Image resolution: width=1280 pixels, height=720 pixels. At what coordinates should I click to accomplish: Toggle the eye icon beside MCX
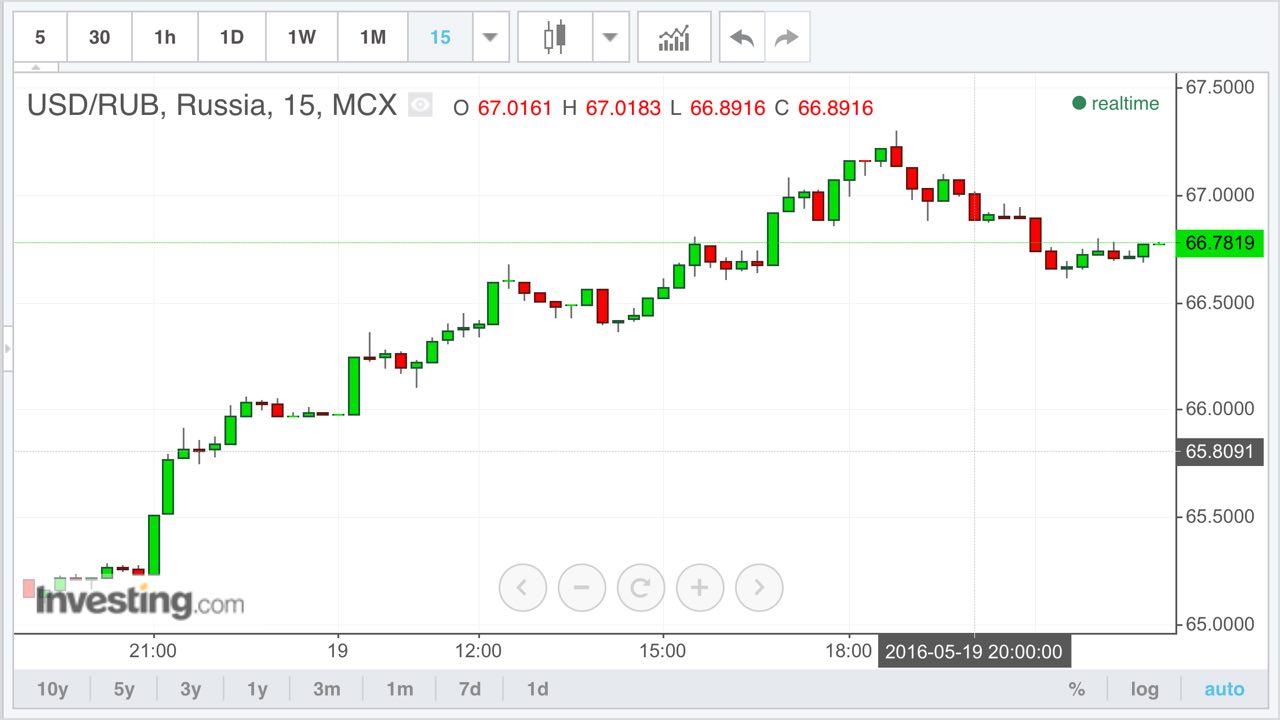click(420, 104)
